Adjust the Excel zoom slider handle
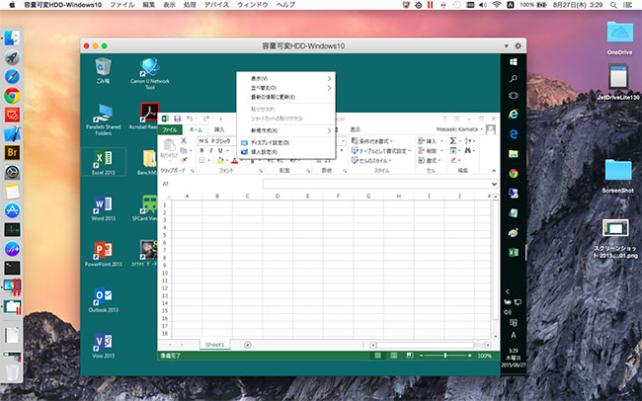 (445, 356)
